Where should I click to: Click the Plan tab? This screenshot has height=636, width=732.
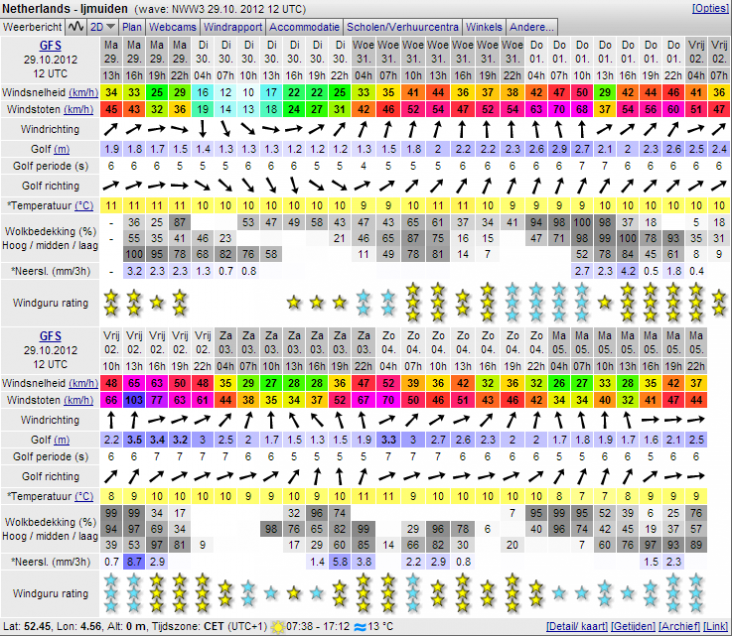(x=132, y=26)
